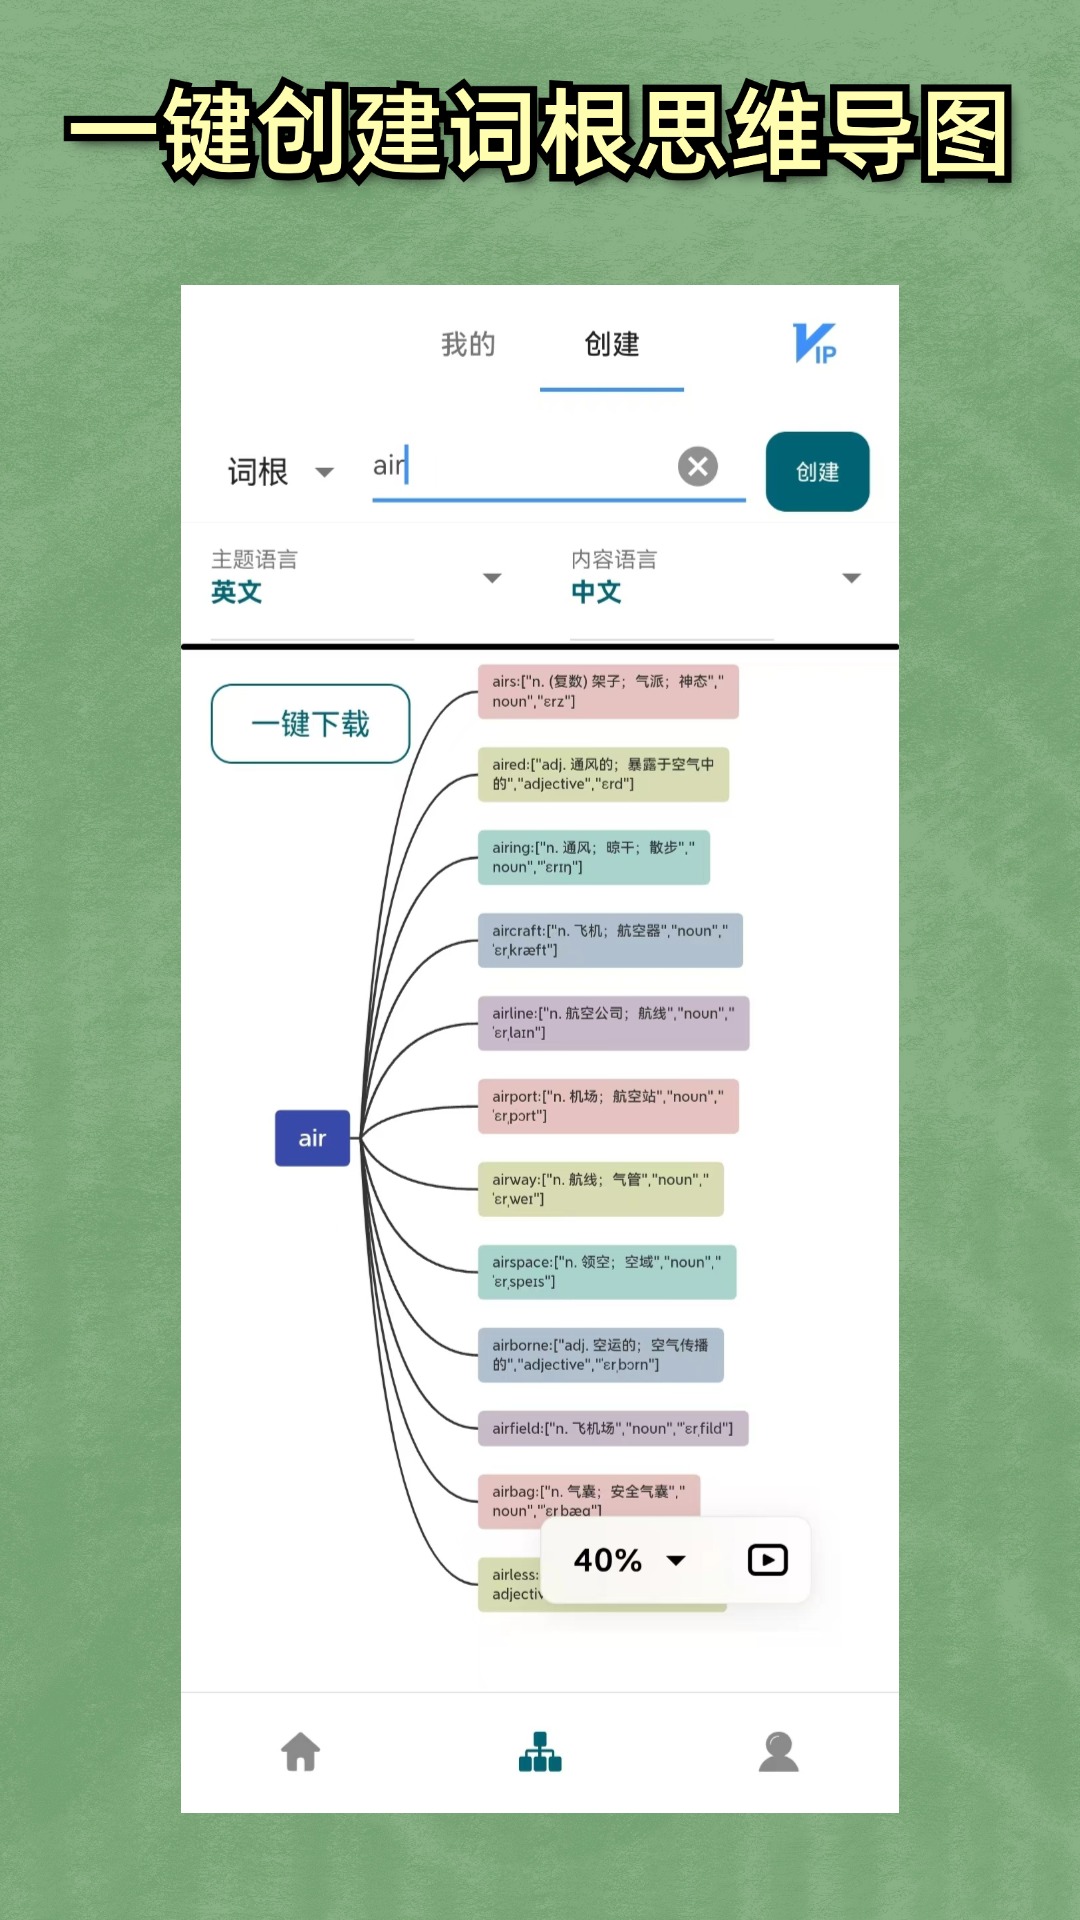
Task: Open the 内容语言 language dropdown
Action: click(715, 578)
